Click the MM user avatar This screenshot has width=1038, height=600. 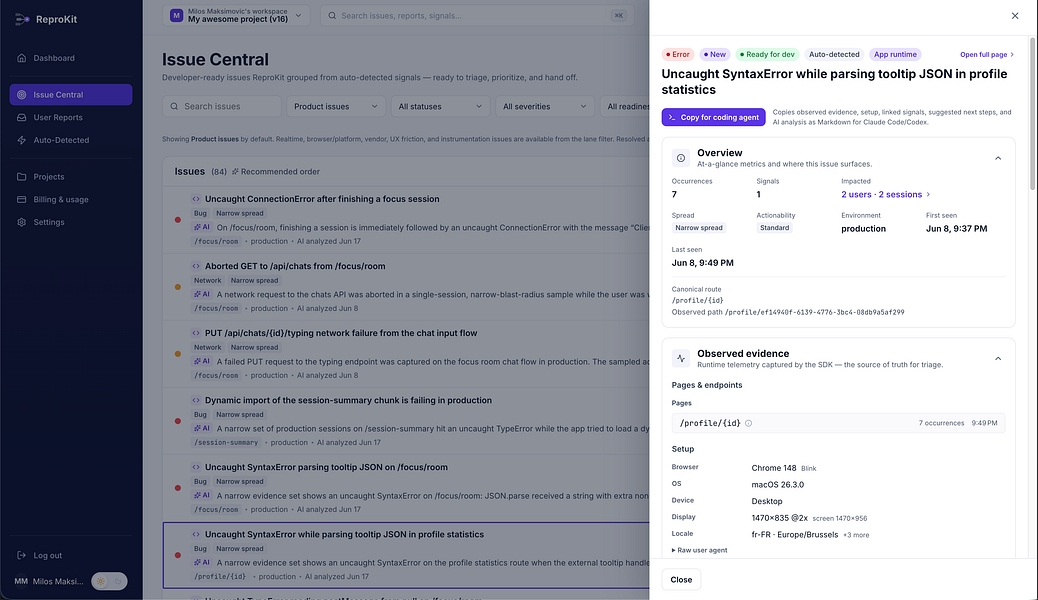(21, 581)
